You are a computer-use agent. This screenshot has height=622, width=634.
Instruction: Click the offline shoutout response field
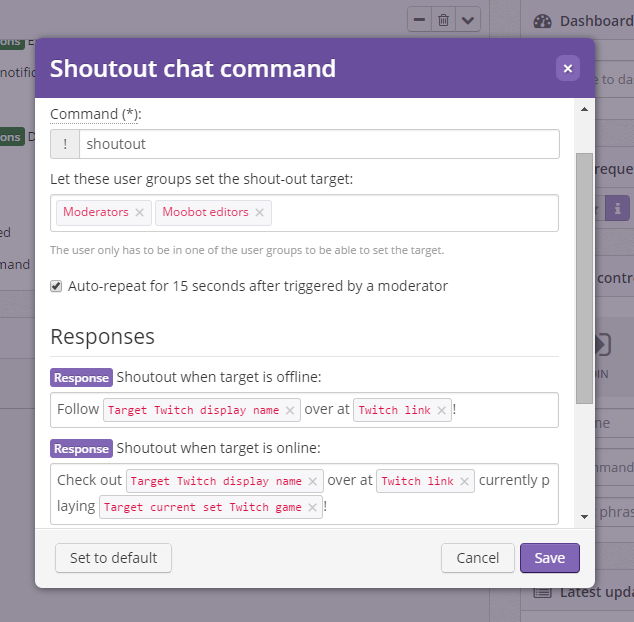pyautogui.click(x=304, y=410)
